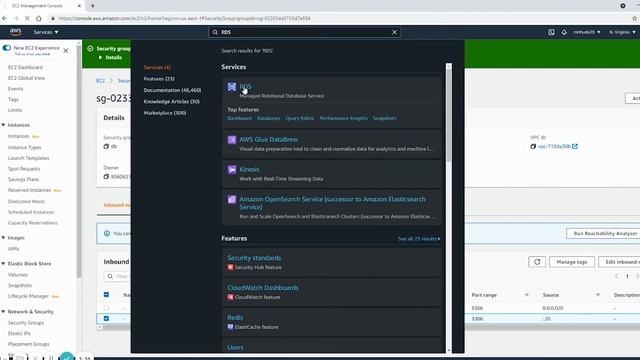Click CloudWatch feature icon
The width and height of the screenshot is (640, 360).
pyautogui.click(x=230, y=297)
